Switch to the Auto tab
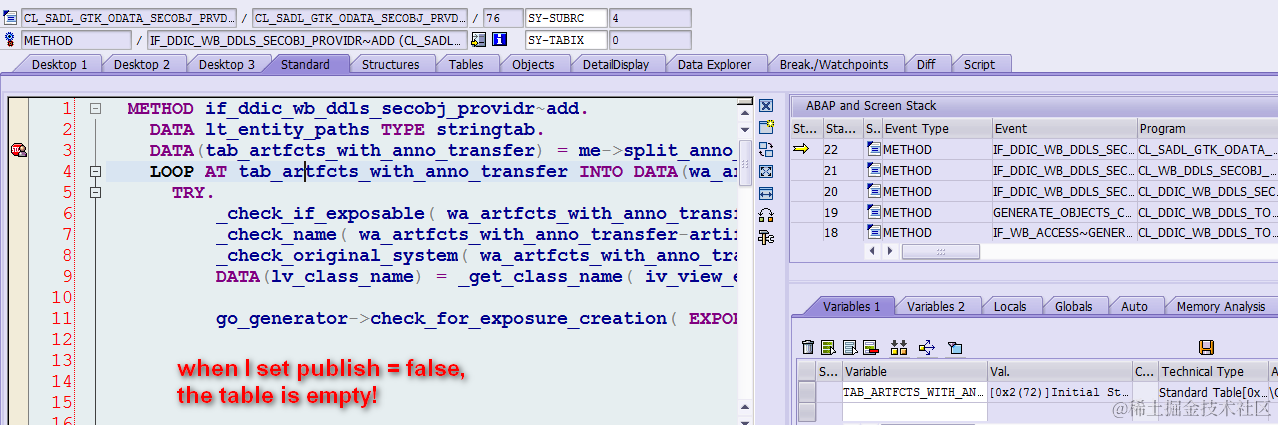This screenshot has height=425, width=1278. click(1134, 306)
